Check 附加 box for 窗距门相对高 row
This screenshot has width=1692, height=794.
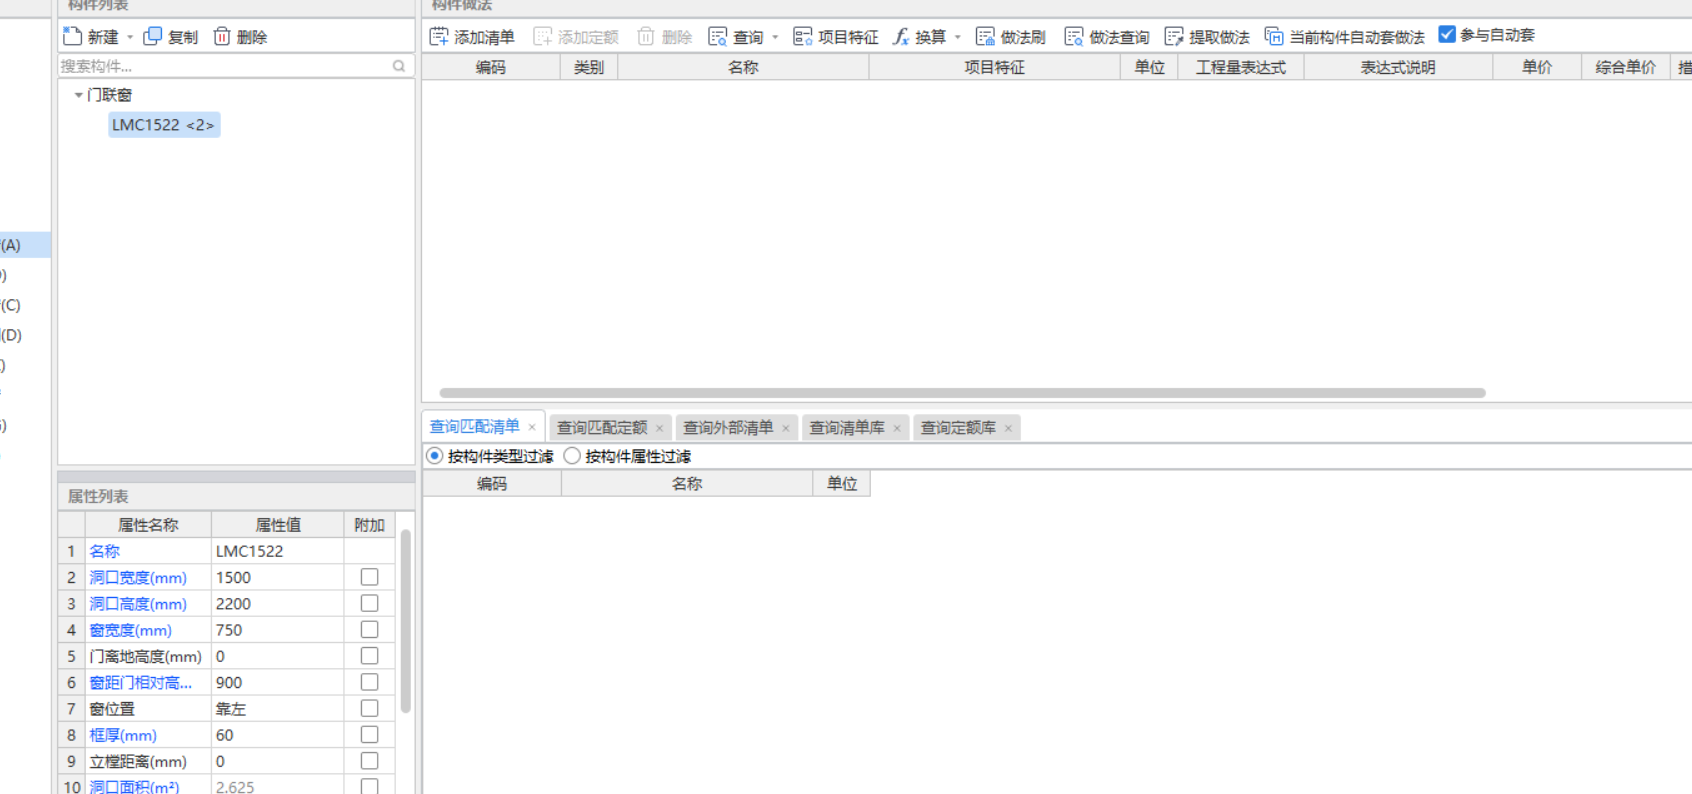click(x=369, y=682)
